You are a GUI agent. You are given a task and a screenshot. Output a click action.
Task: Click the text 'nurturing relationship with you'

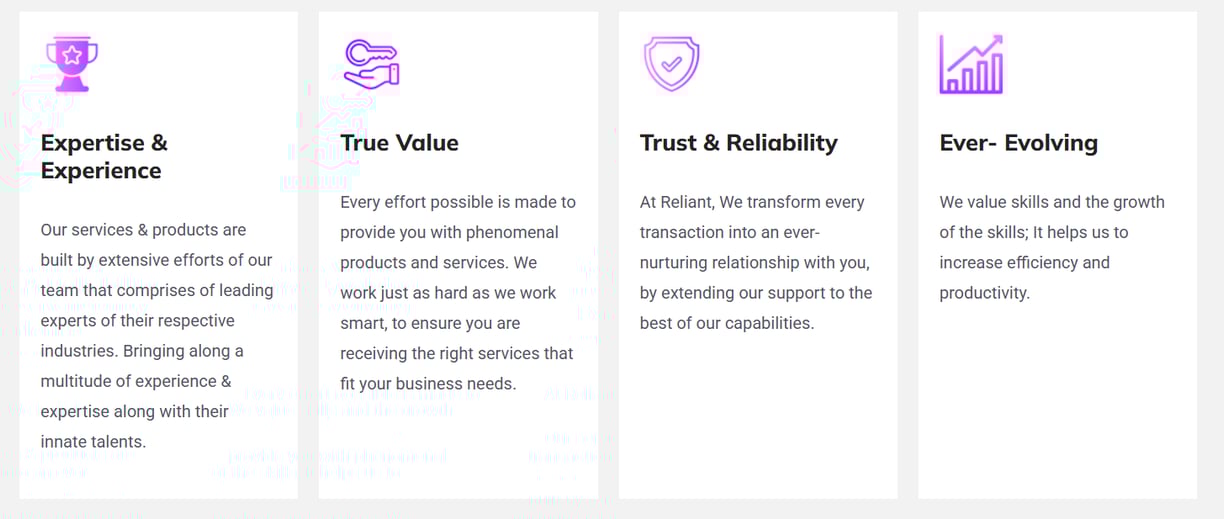coord(755,263)
